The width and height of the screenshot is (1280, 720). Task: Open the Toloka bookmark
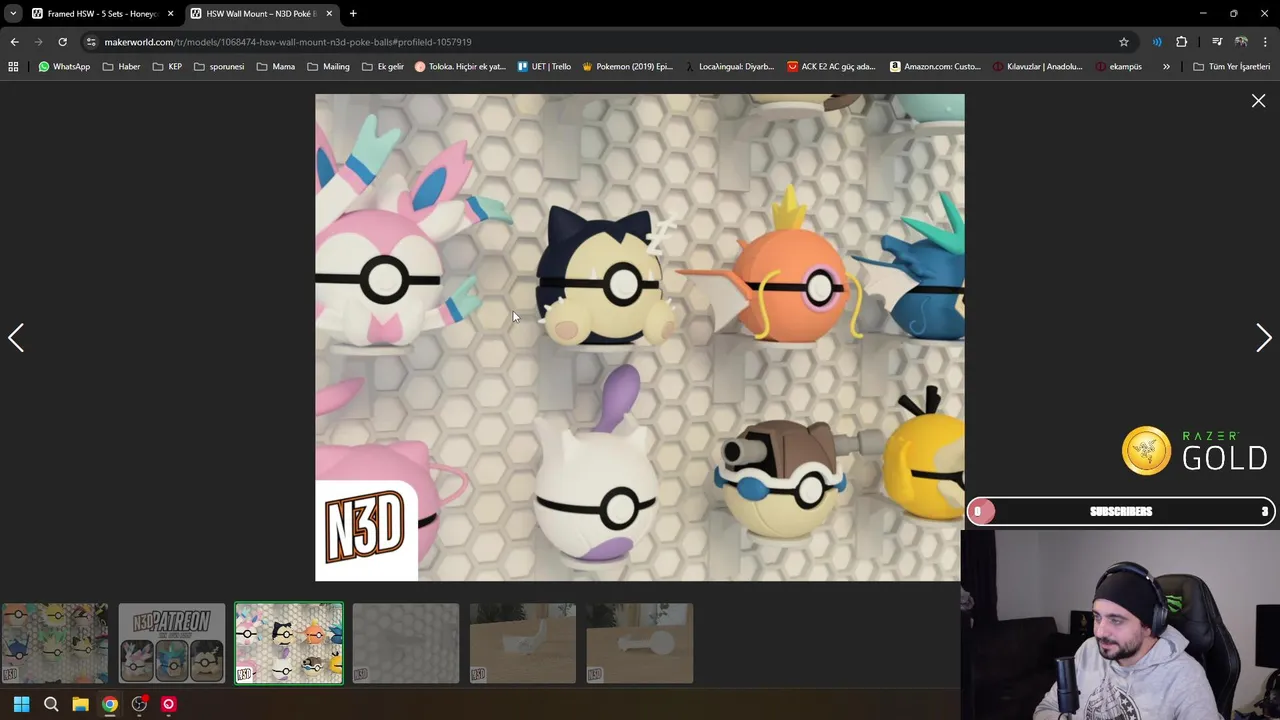pos(460,67)
